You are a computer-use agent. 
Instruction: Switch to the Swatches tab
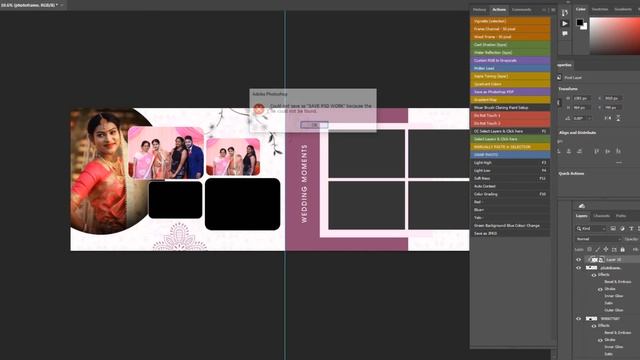600,9
